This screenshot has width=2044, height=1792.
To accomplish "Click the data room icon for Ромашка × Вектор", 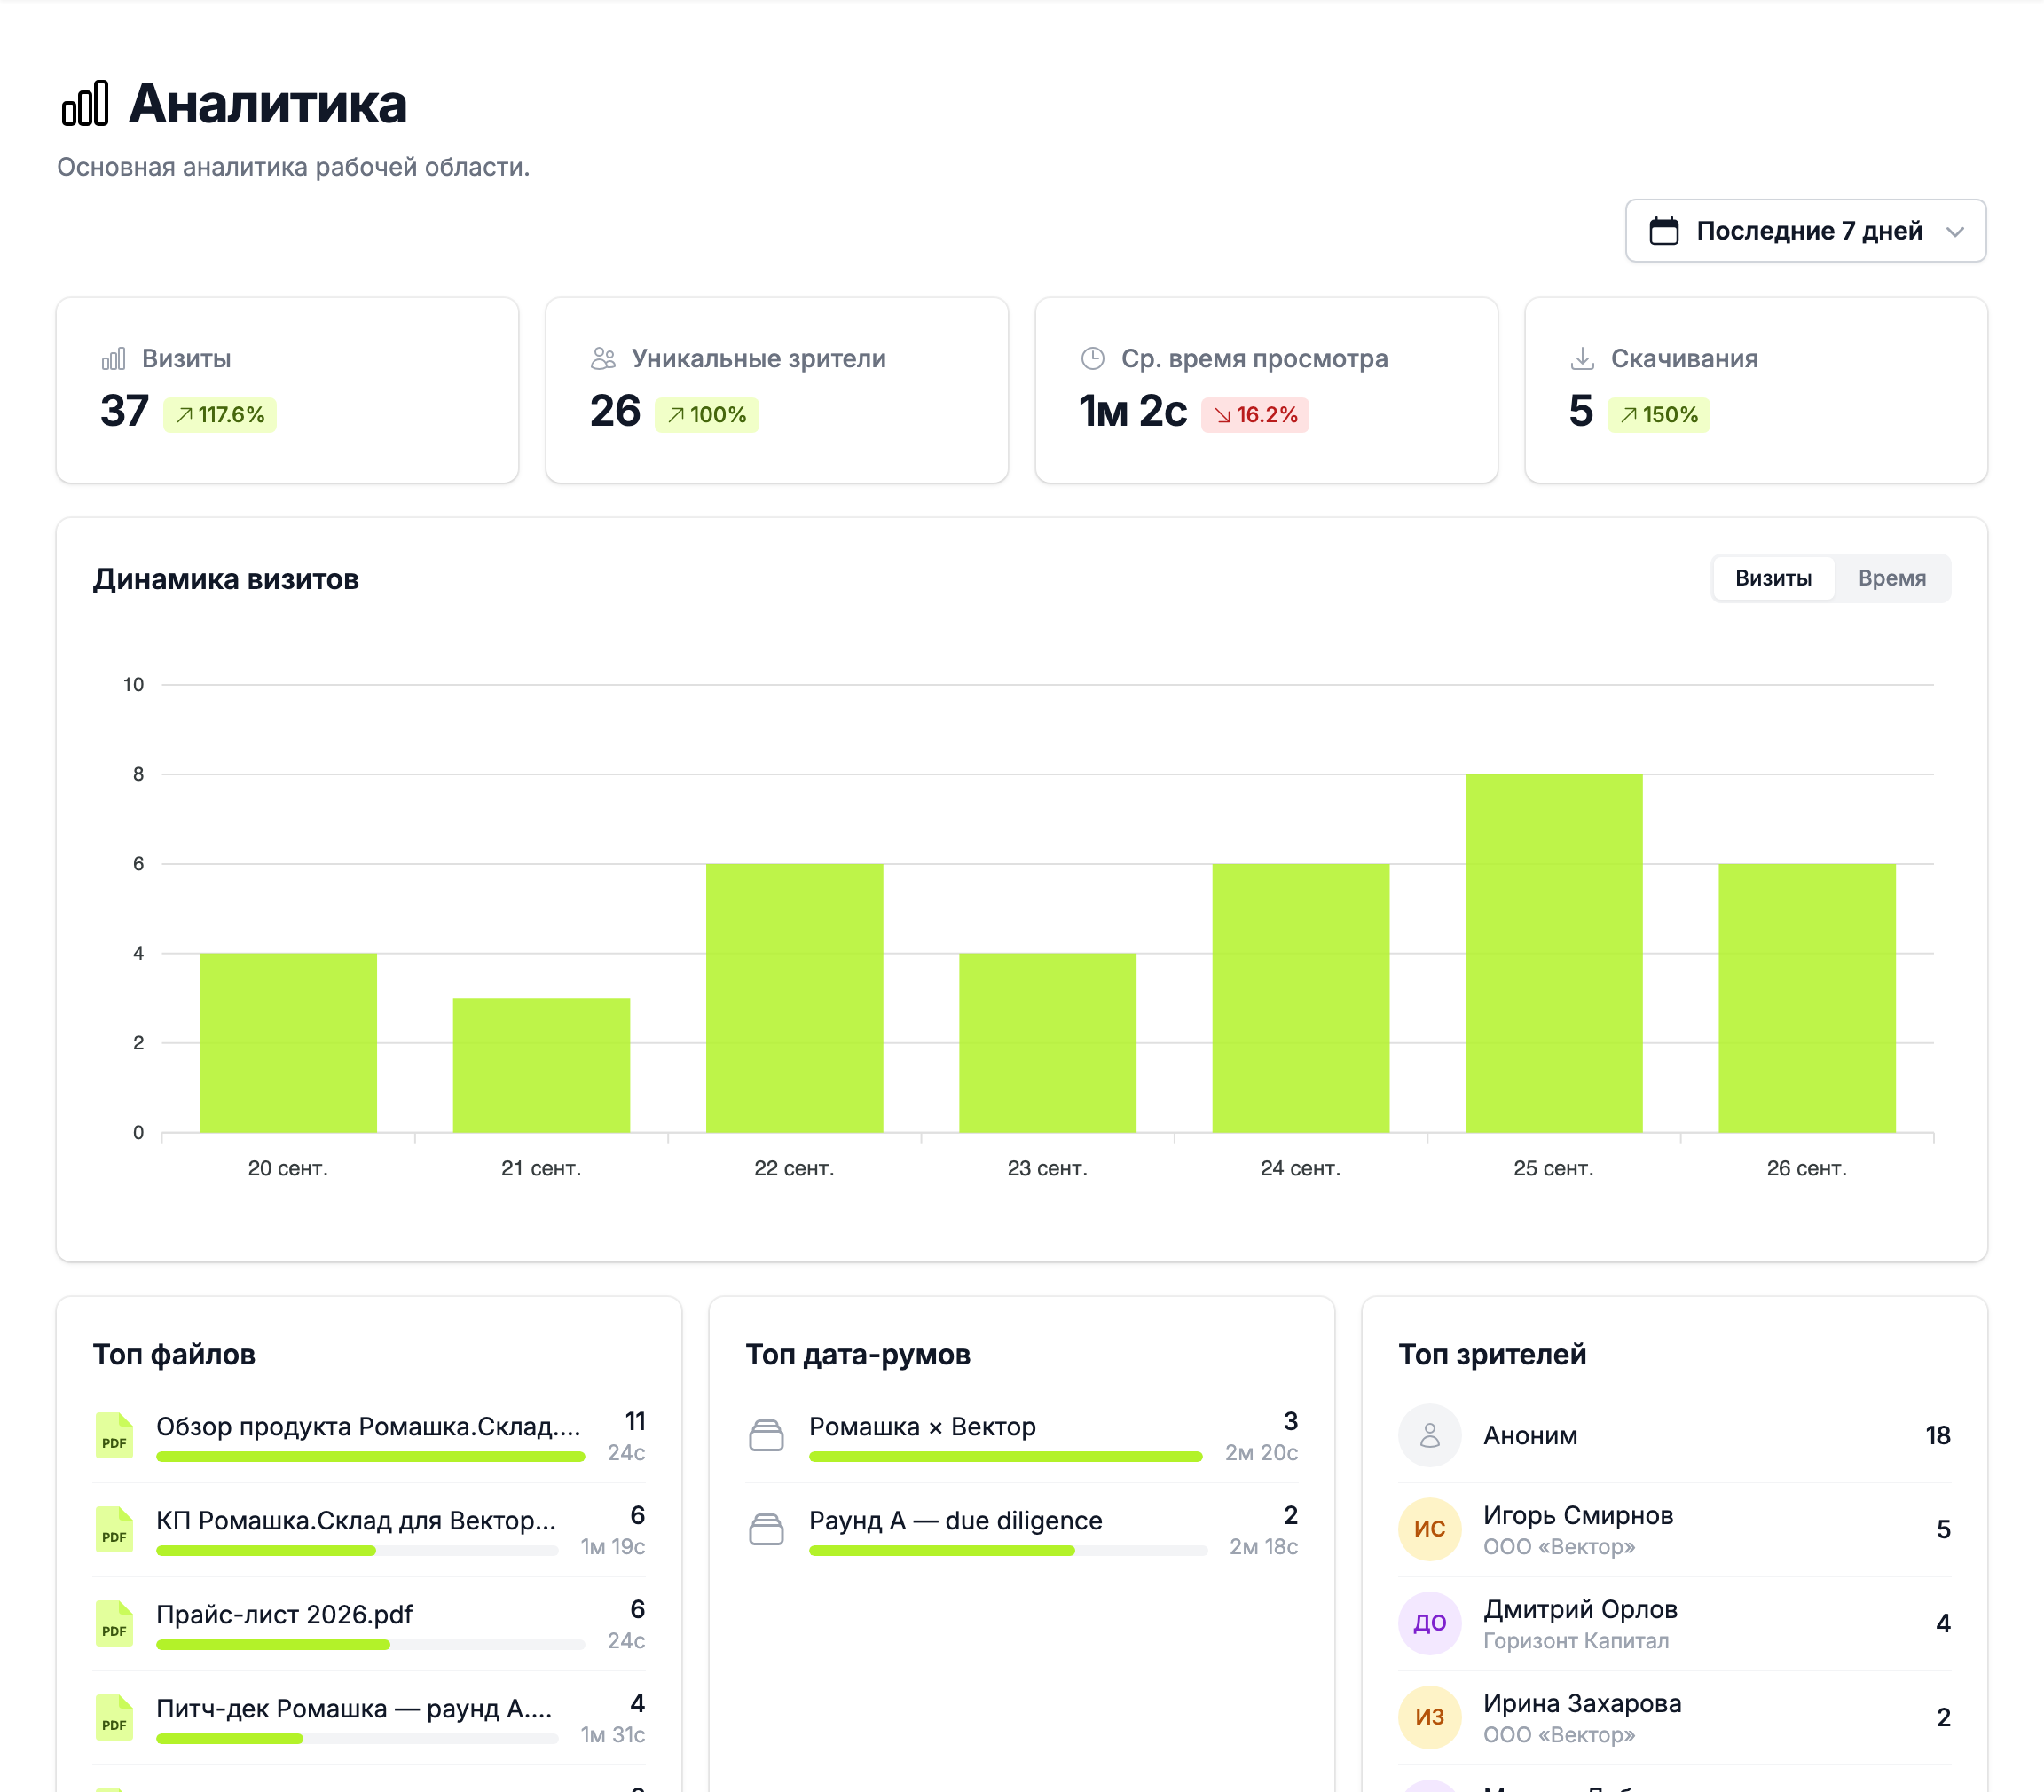I will click(766, 1435).
